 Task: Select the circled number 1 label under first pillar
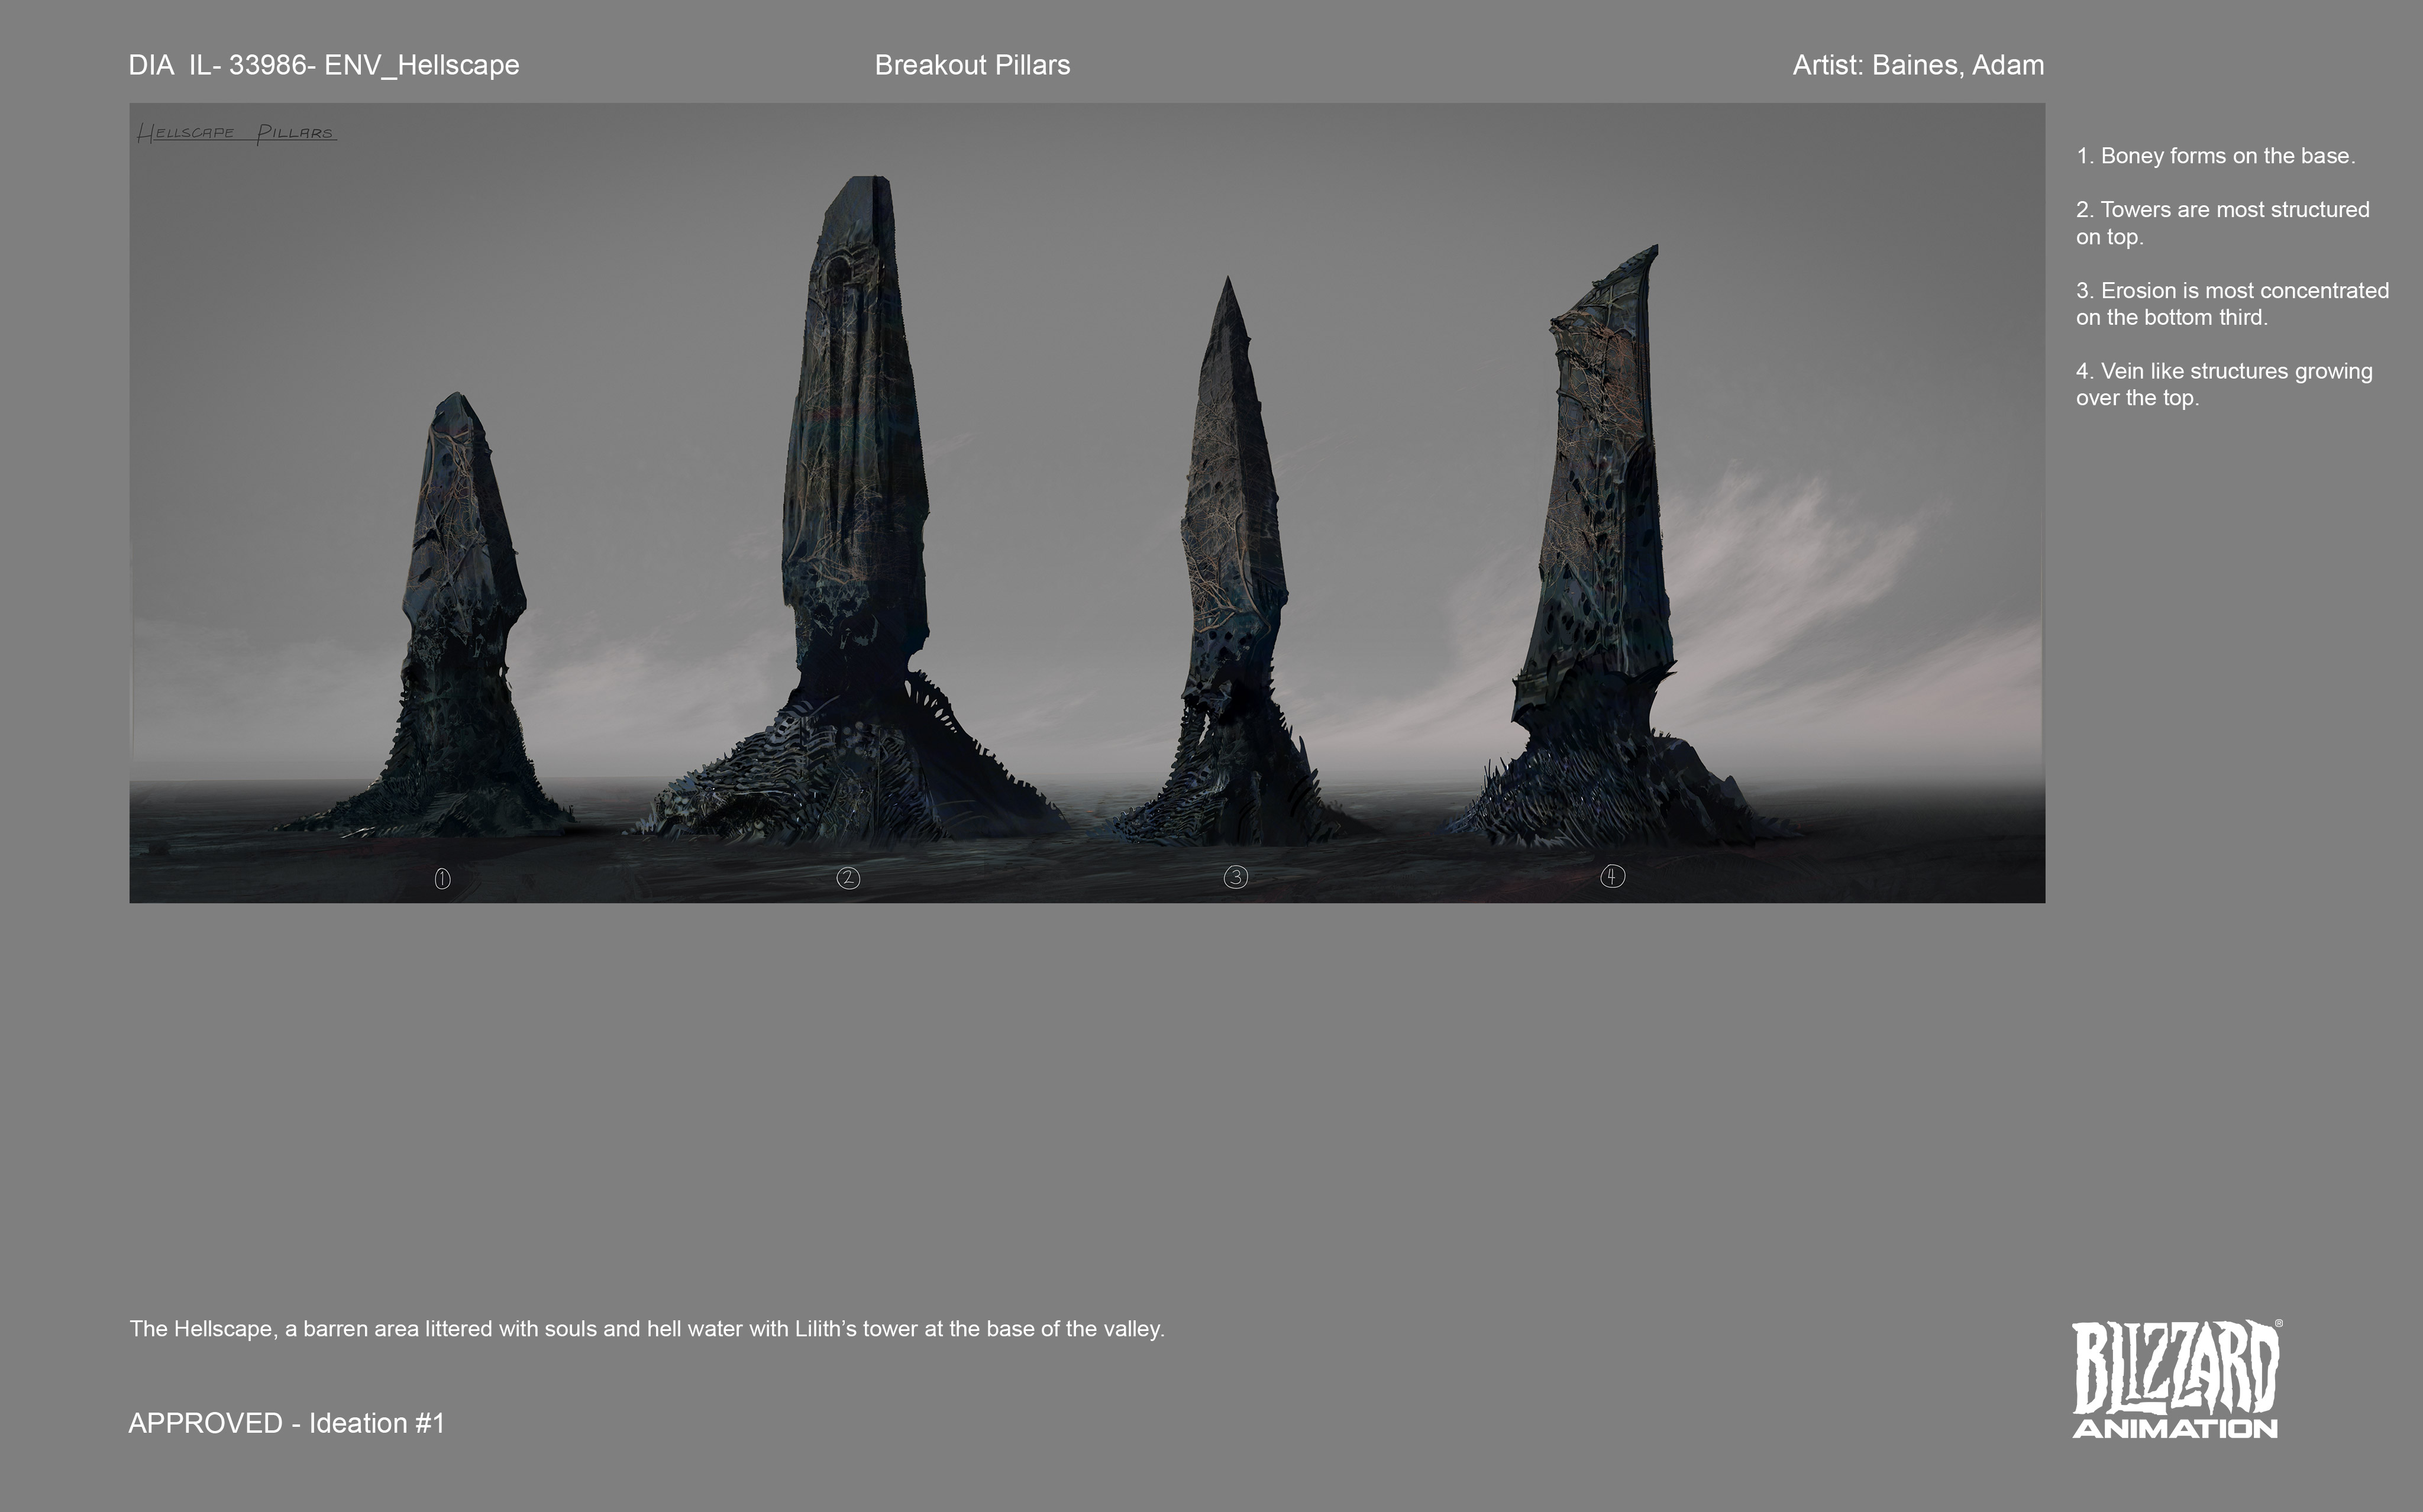(443, 878)
